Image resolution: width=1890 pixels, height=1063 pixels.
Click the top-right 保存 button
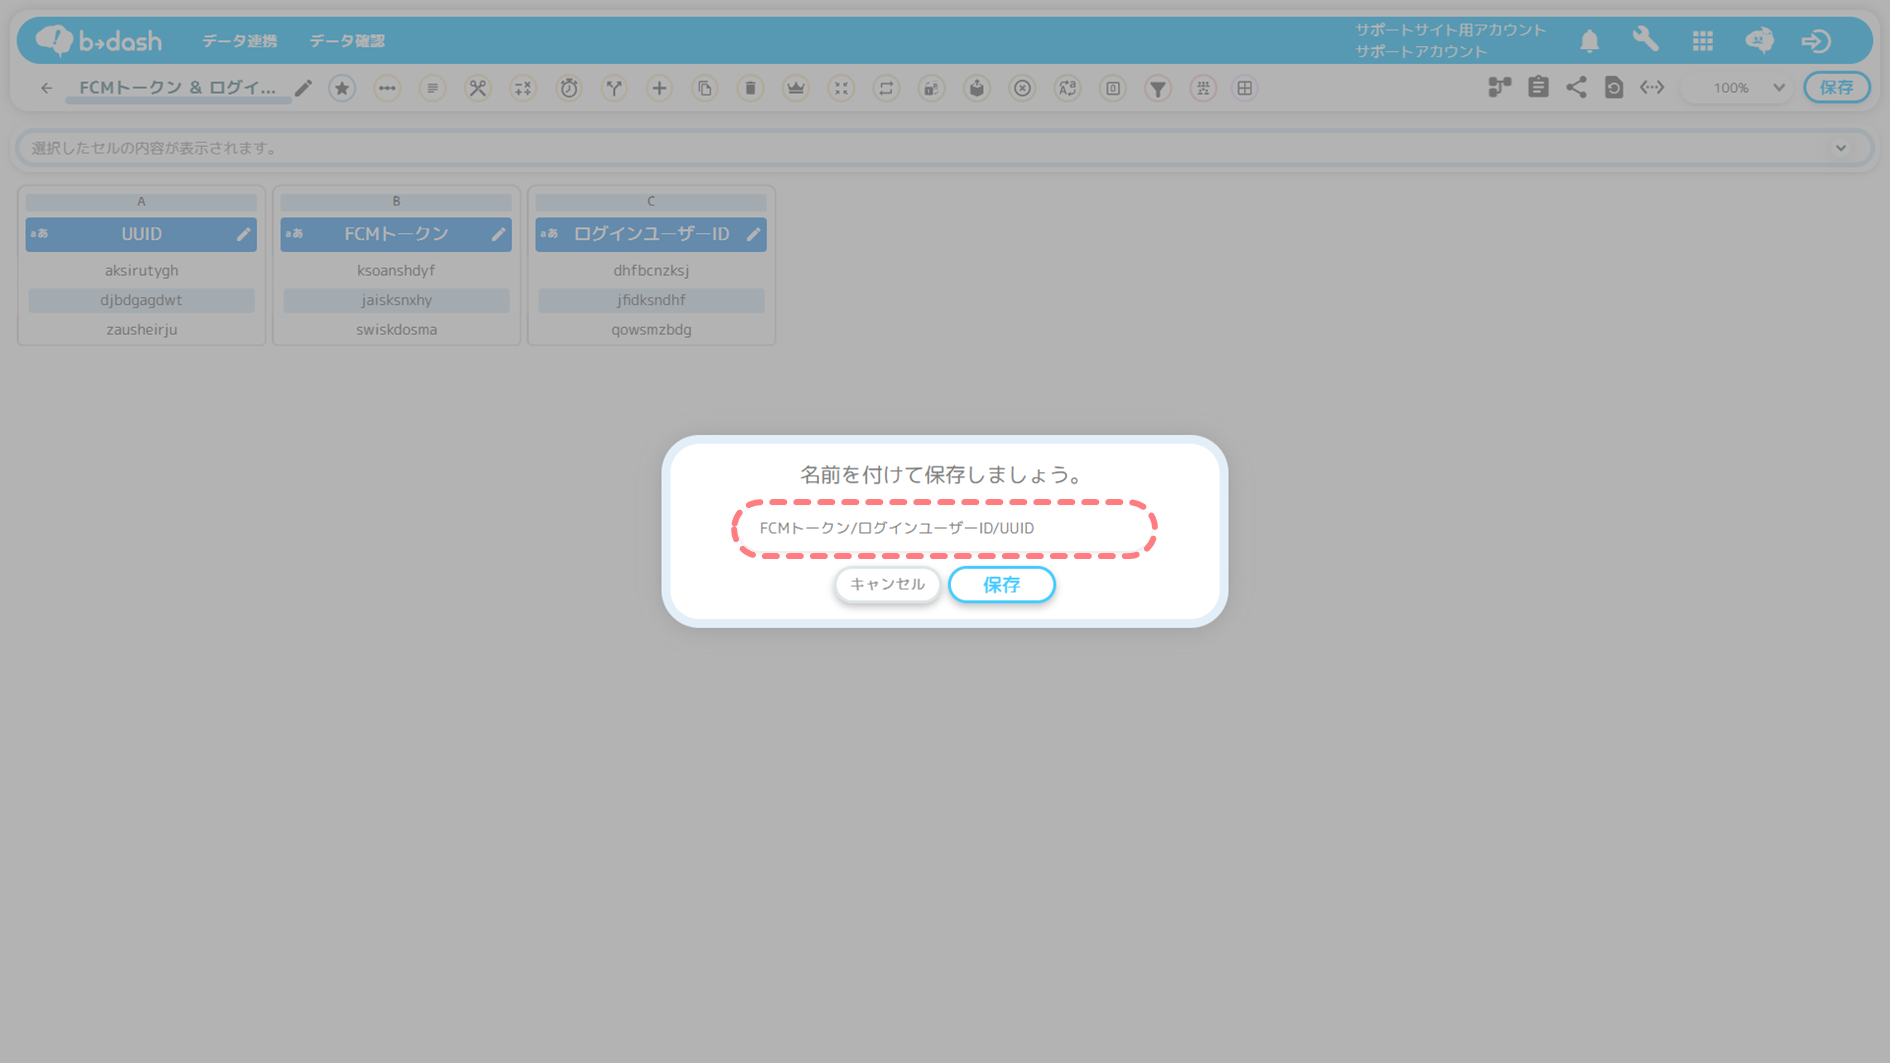coord(1837,87)
